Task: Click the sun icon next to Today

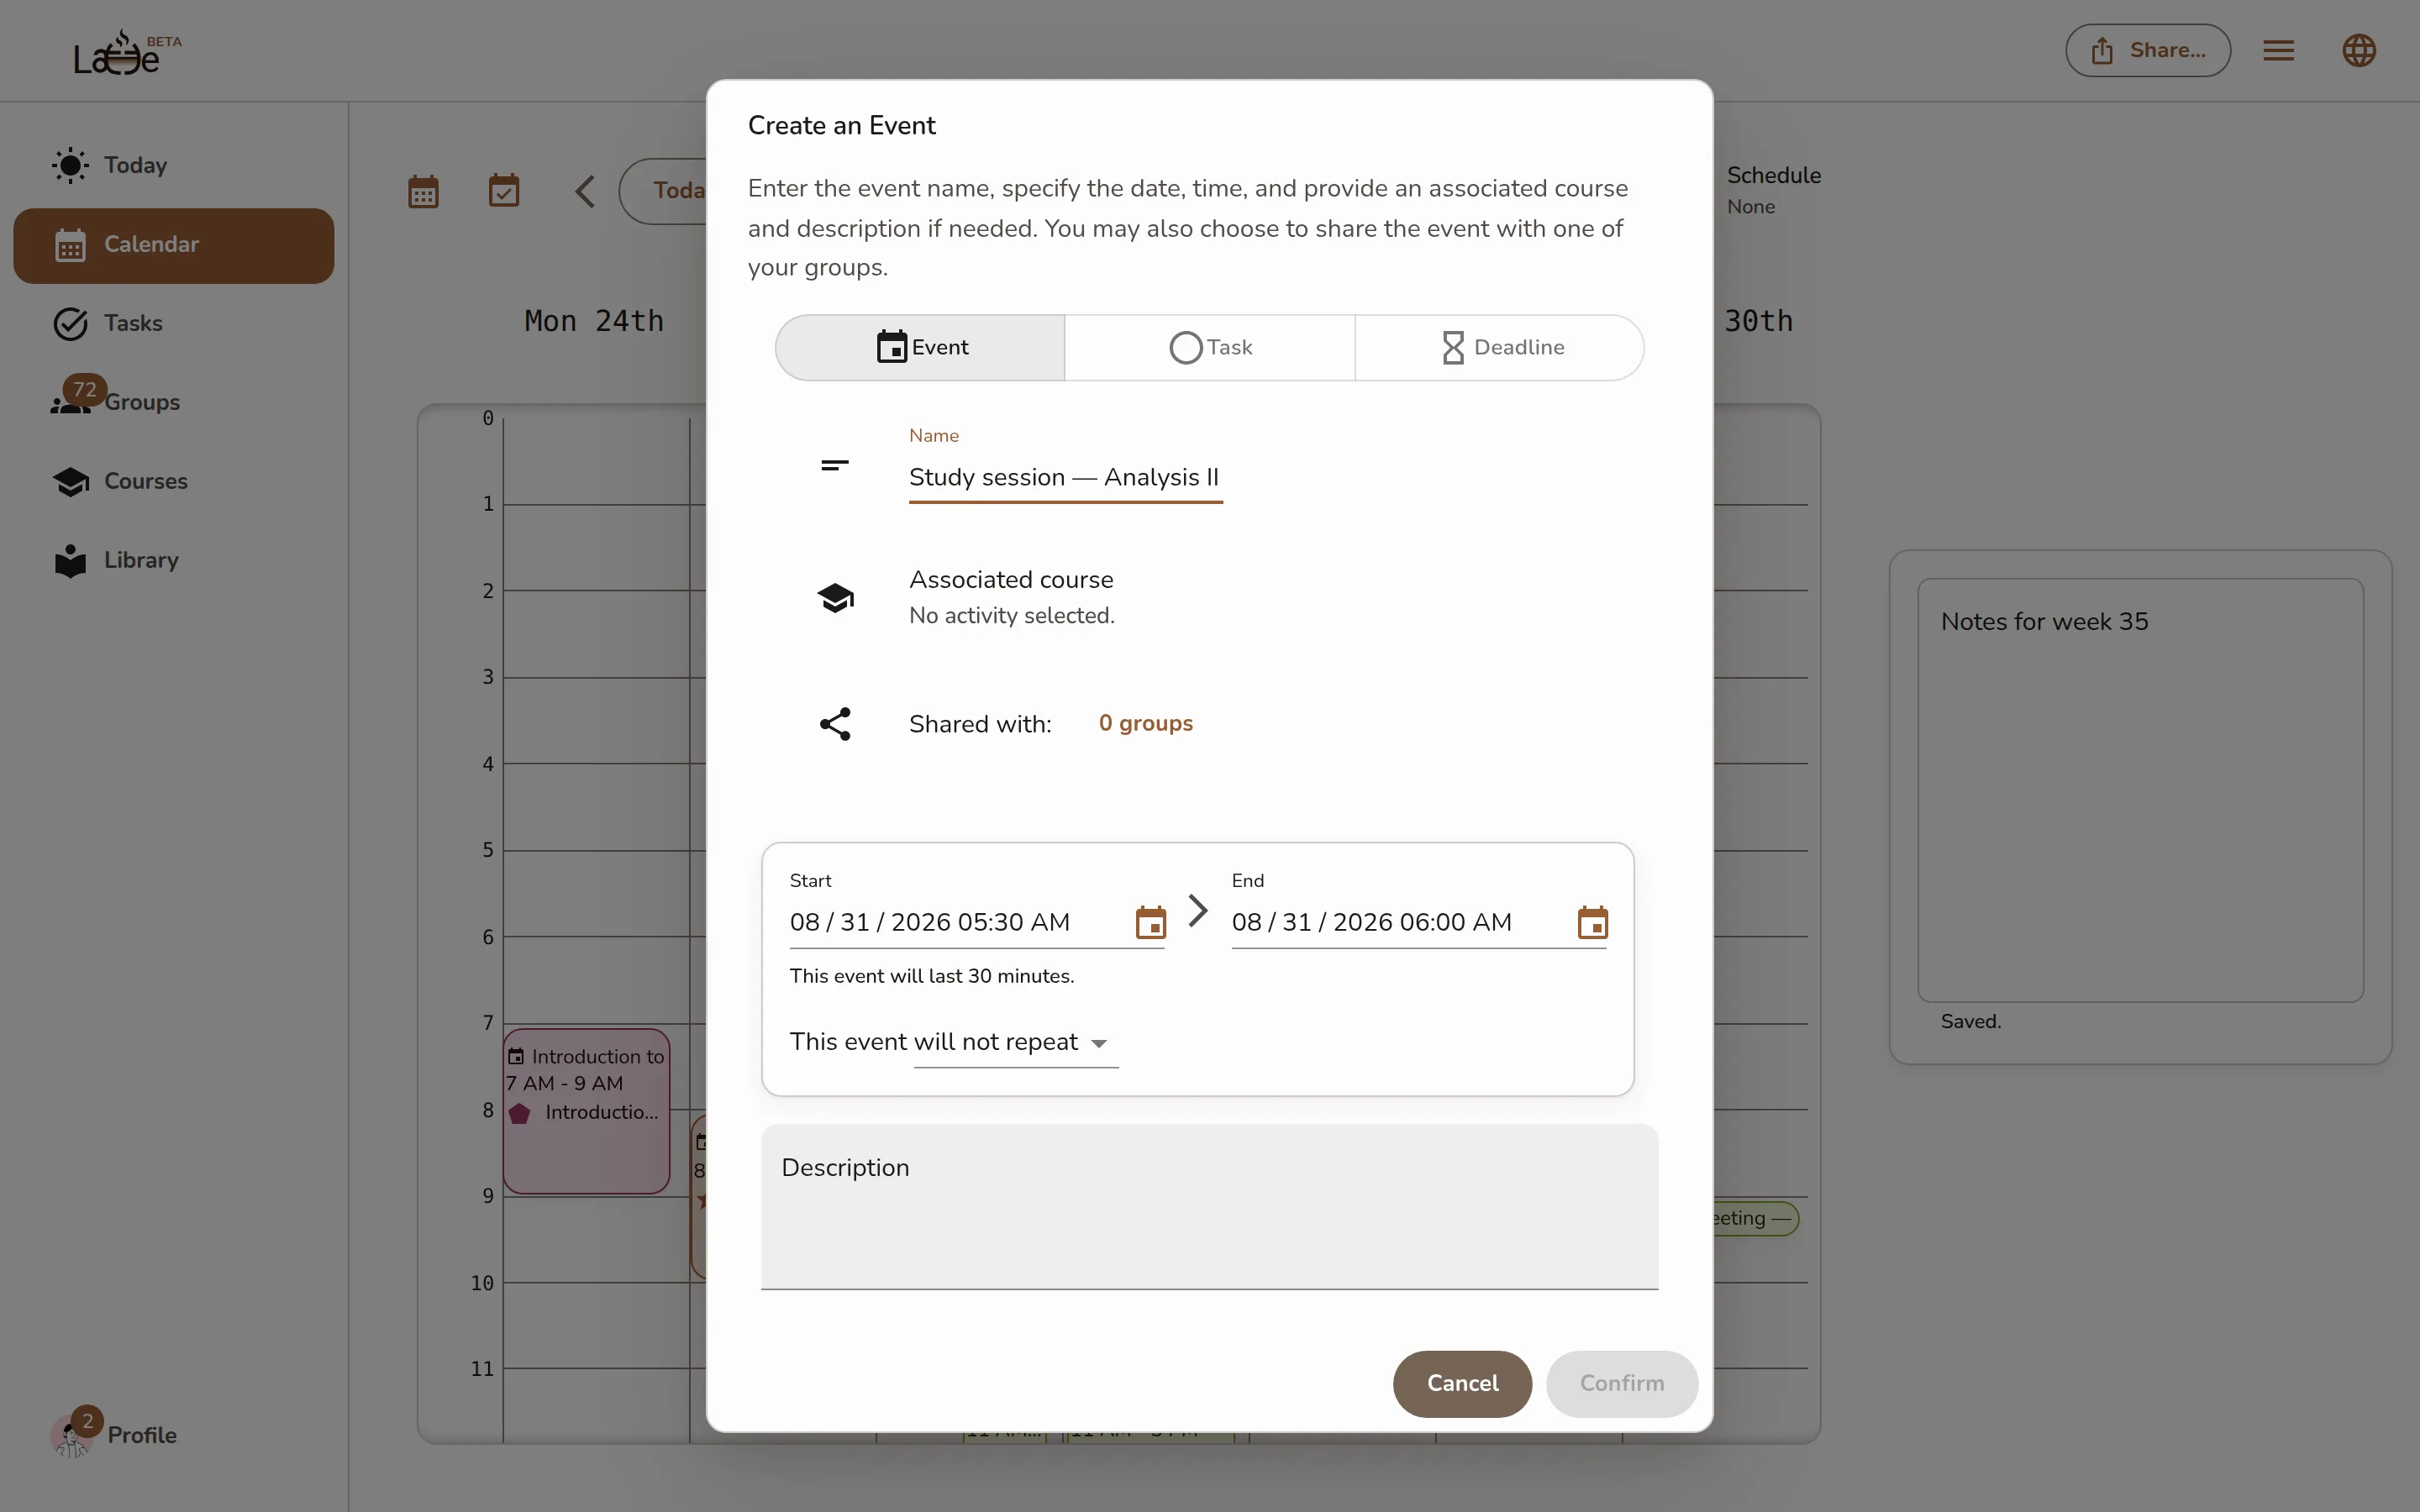Action: point(70,165)
